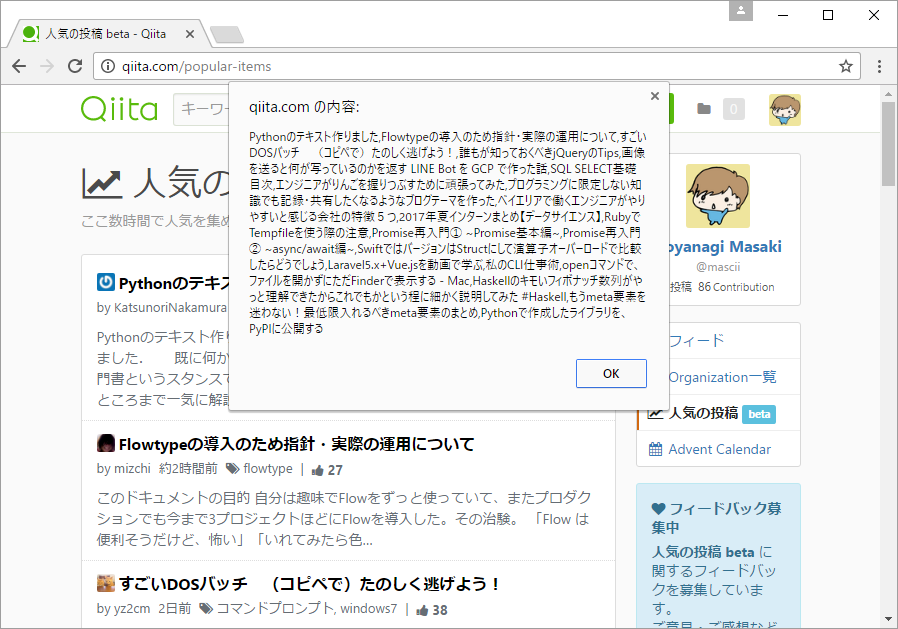Reload the page with the refresh icon
898x629 pixels.
click(x=75, y=65)
